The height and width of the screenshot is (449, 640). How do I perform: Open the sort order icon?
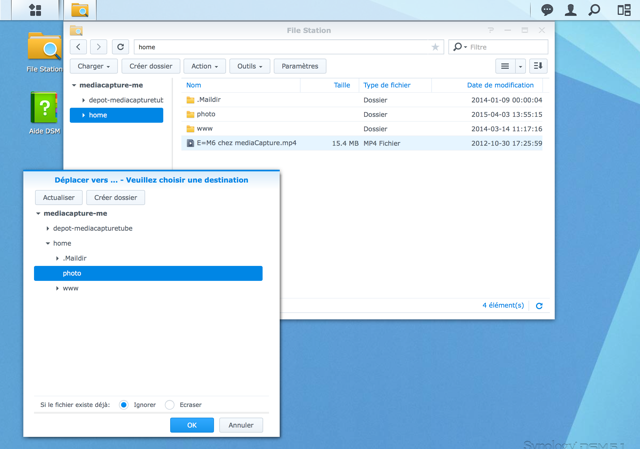(538, 66)
